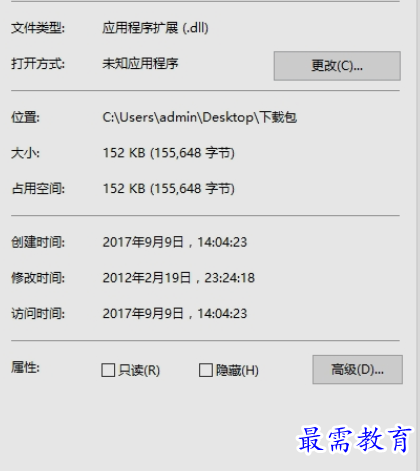Enable the 只读(R) read-only checkbox
This screenshot has width=420, height=471.
pyautogui.click(x=108, y=370)
